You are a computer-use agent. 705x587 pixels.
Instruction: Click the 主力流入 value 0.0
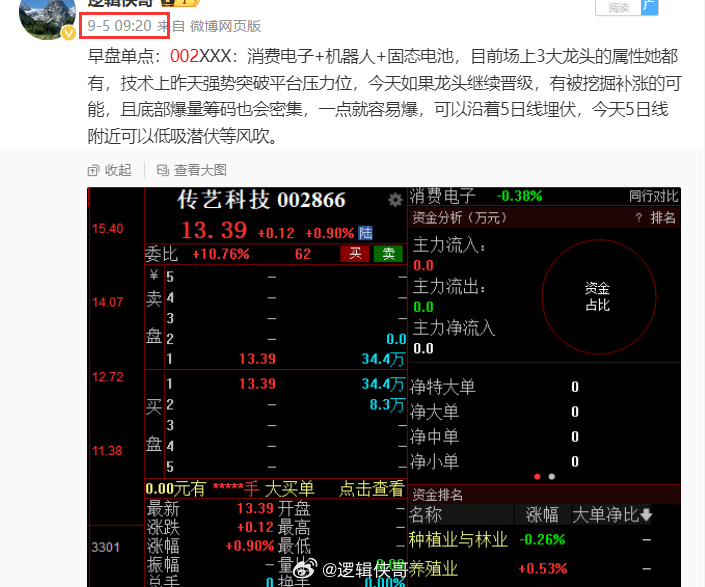tap(423, 266)
